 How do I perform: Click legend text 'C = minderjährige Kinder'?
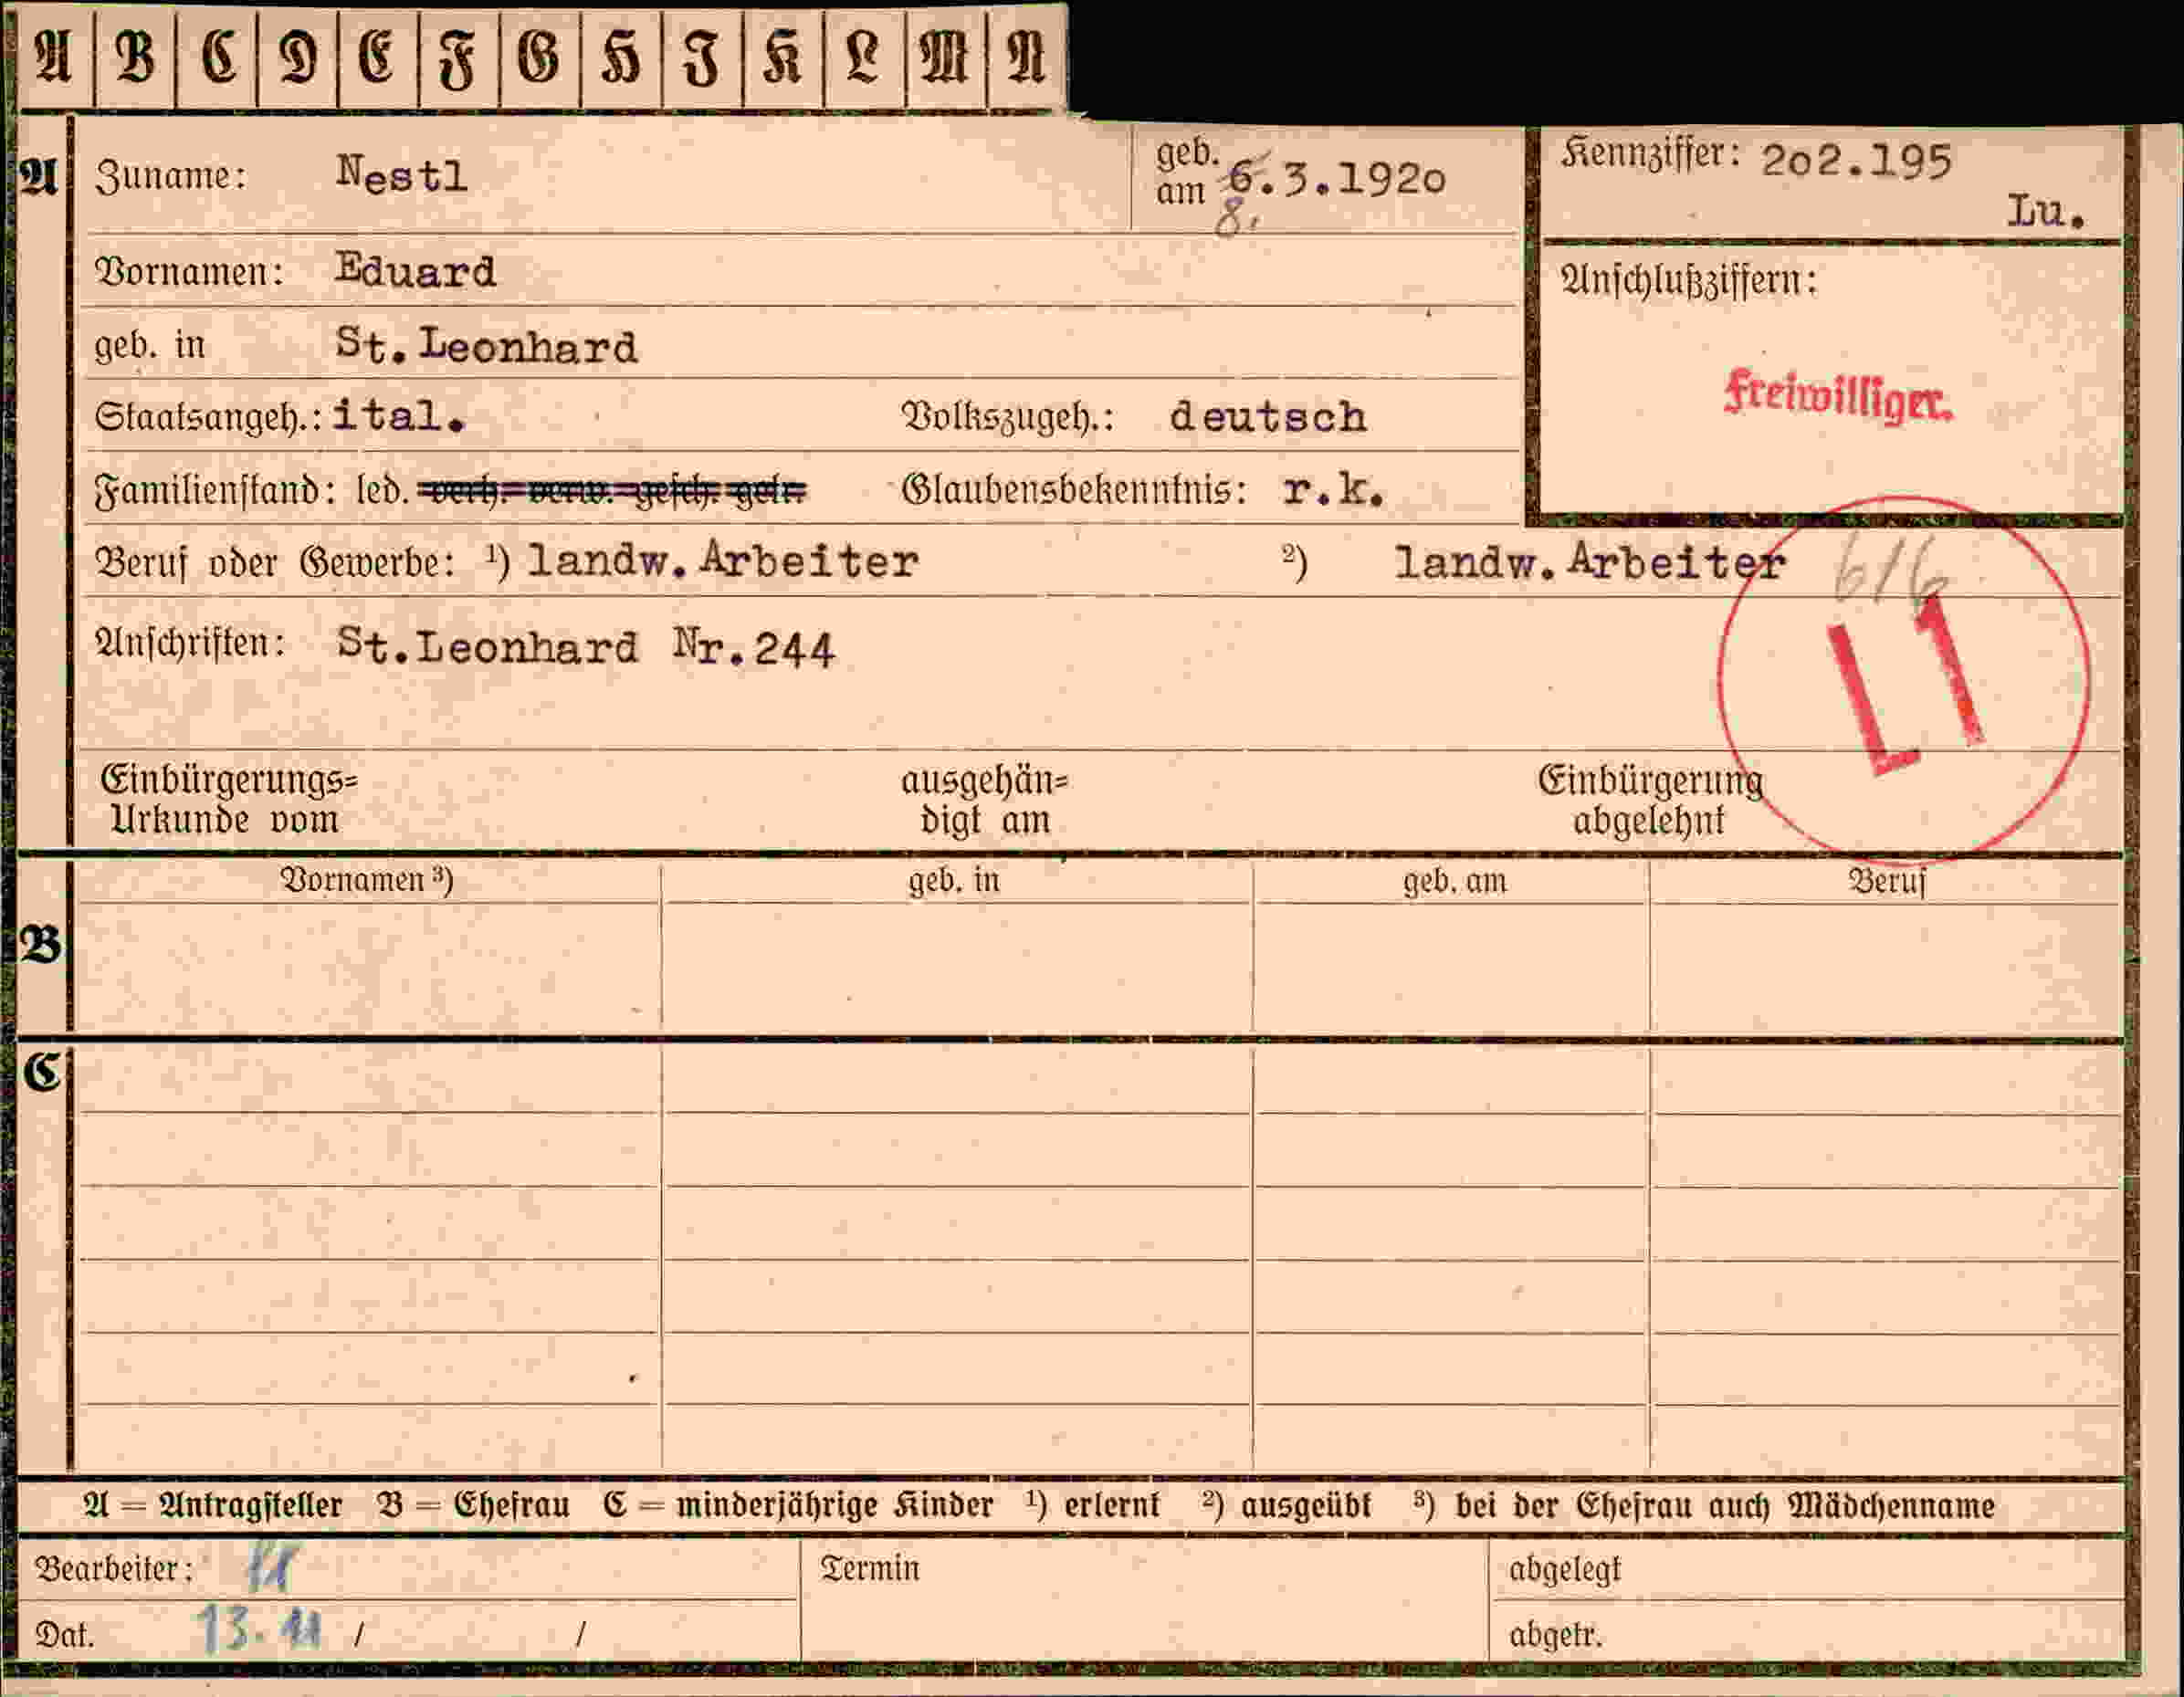798,1506
